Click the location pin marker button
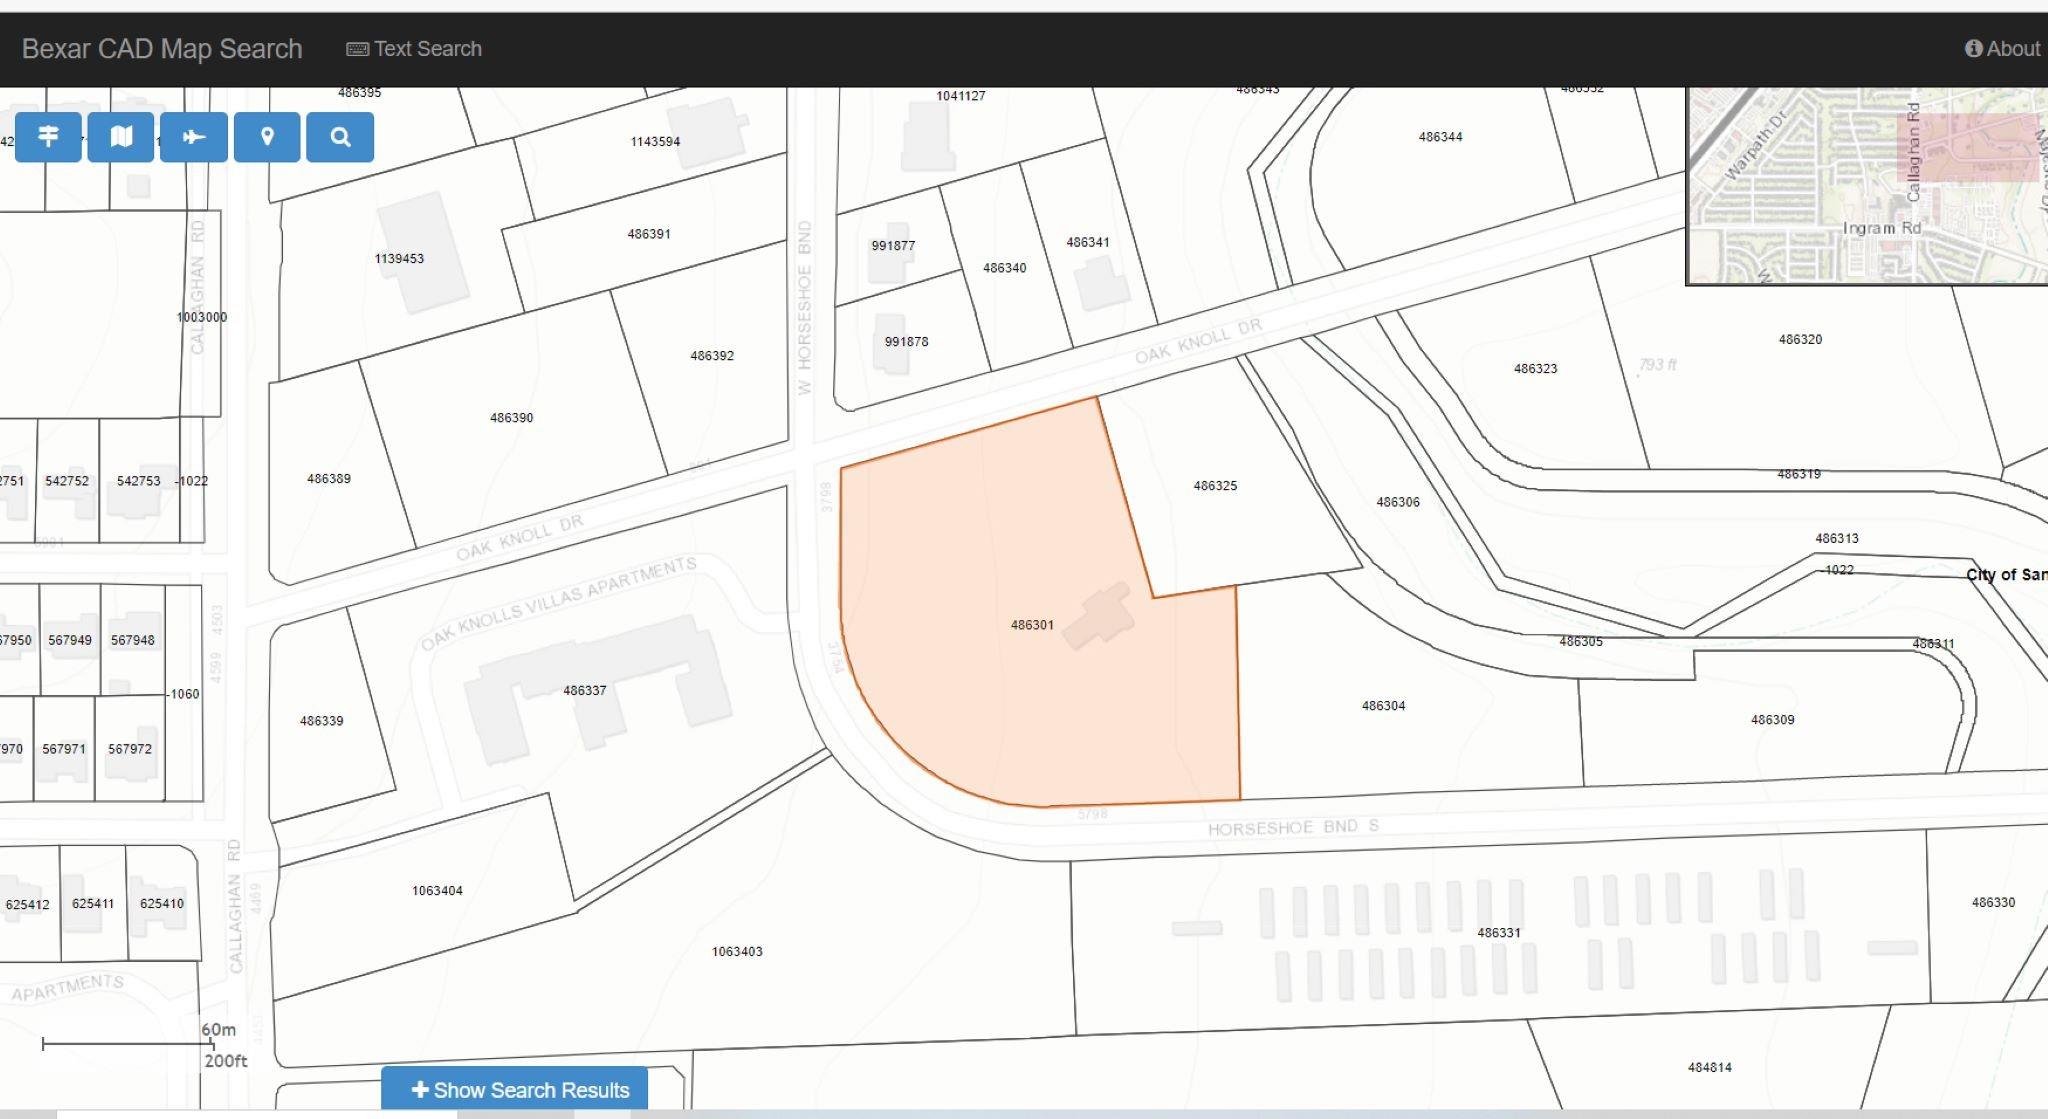2048x1119 pixels. (x=267, y=137)
